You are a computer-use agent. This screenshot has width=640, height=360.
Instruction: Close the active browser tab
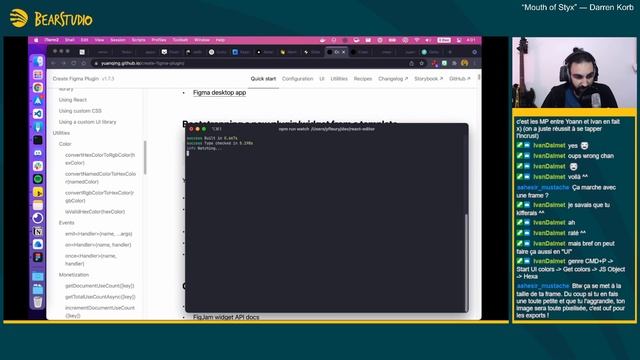[344, 52]
